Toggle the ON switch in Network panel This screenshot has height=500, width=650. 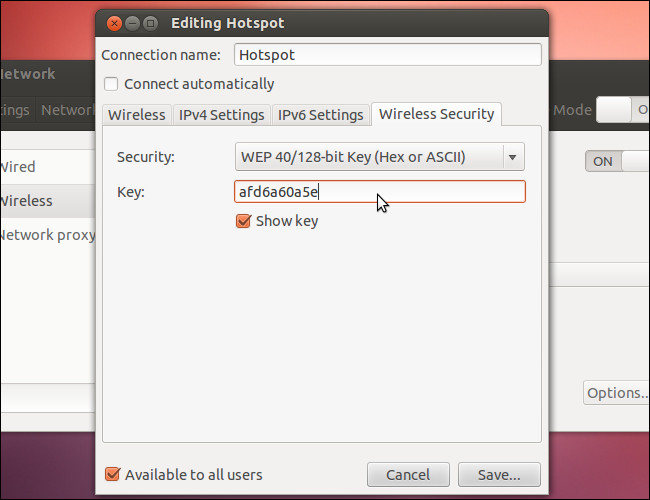616,161
